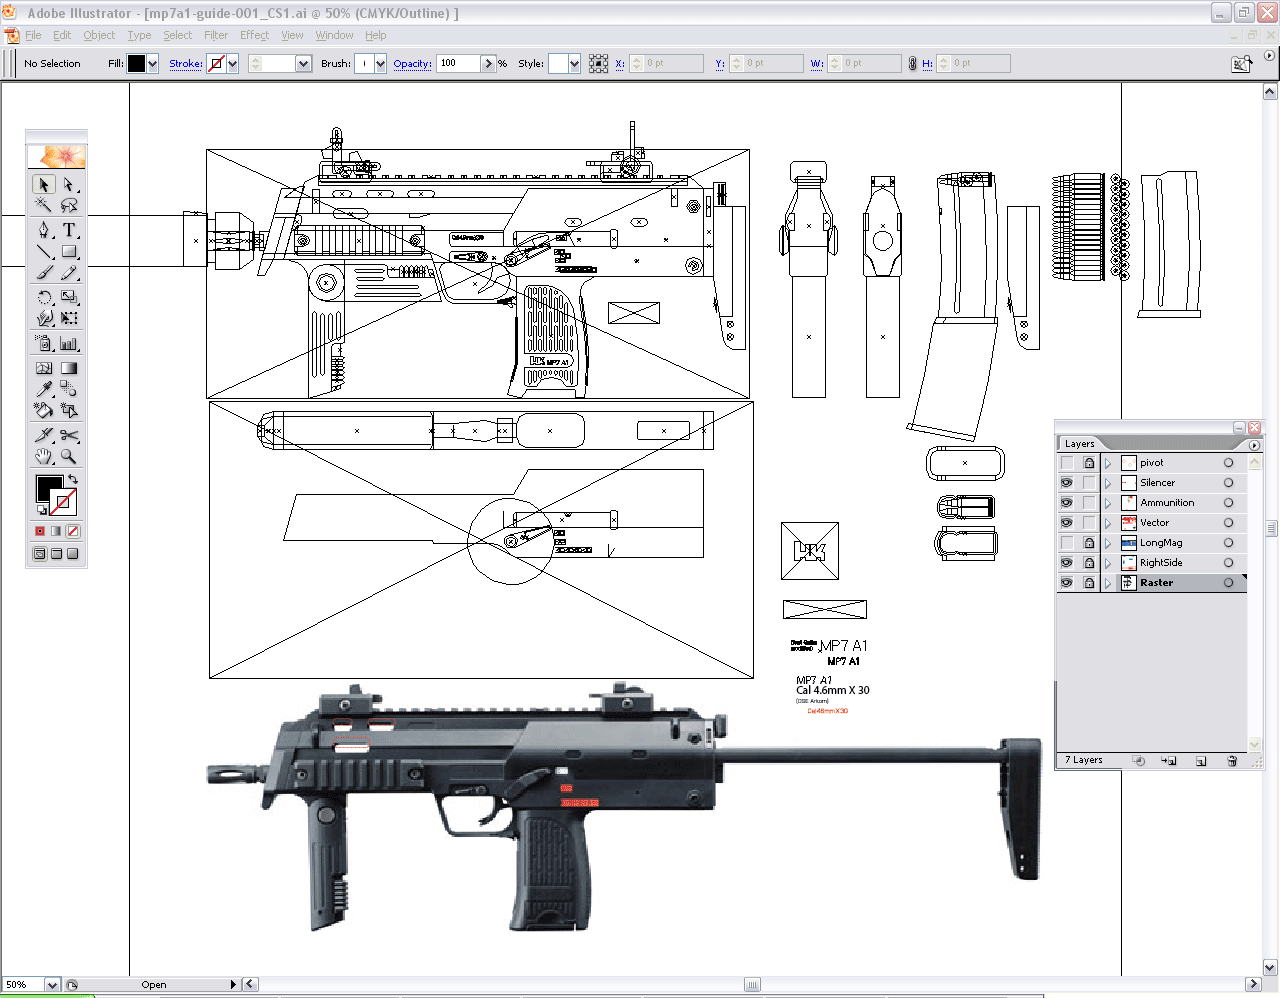
Task: Open the Style dropdown
Action: click(x=574, y=64)
